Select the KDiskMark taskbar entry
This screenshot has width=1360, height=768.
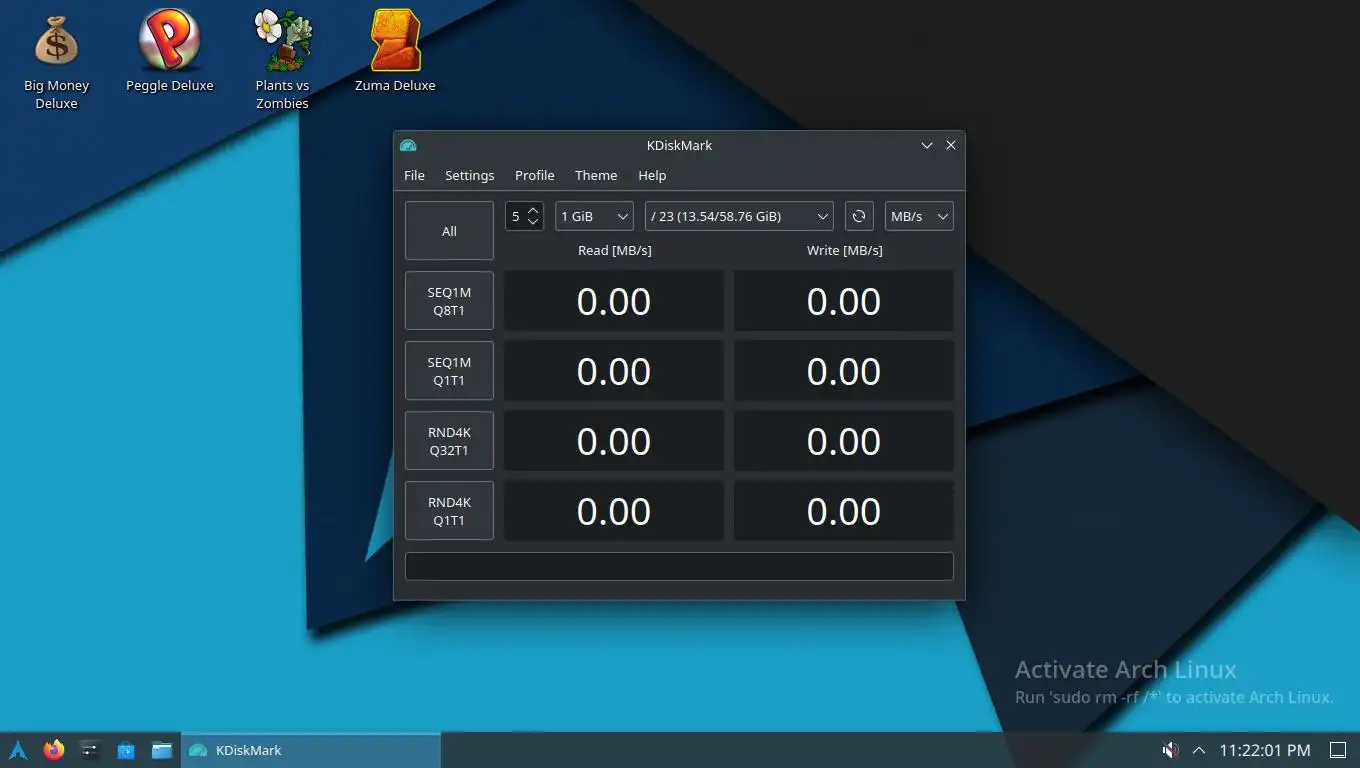click(311, 750)
